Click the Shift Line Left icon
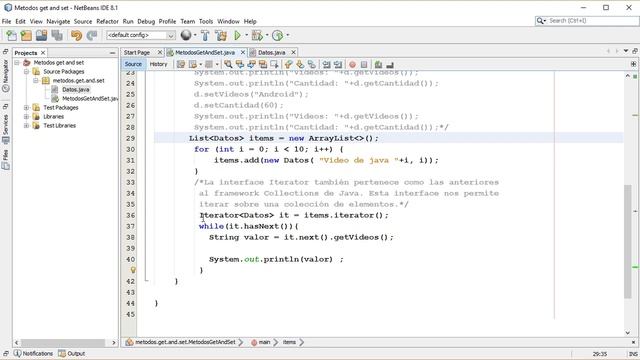 pos(327,64)
